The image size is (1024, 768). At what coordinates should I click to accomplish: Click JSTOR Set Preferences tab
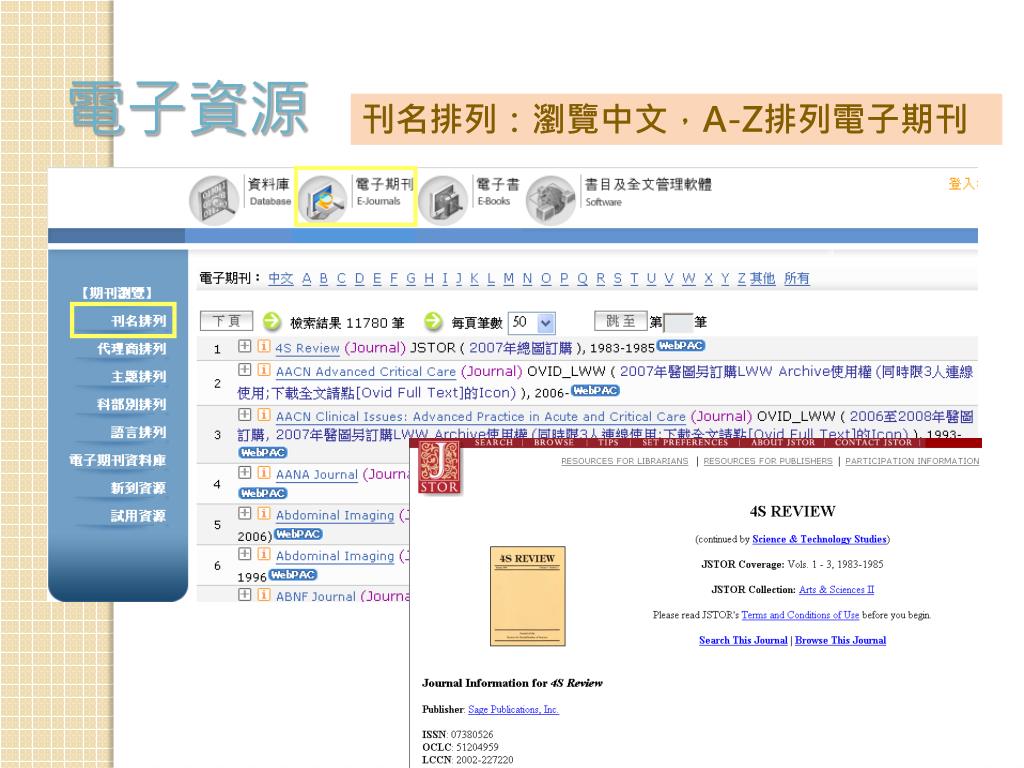pos(684,443)
